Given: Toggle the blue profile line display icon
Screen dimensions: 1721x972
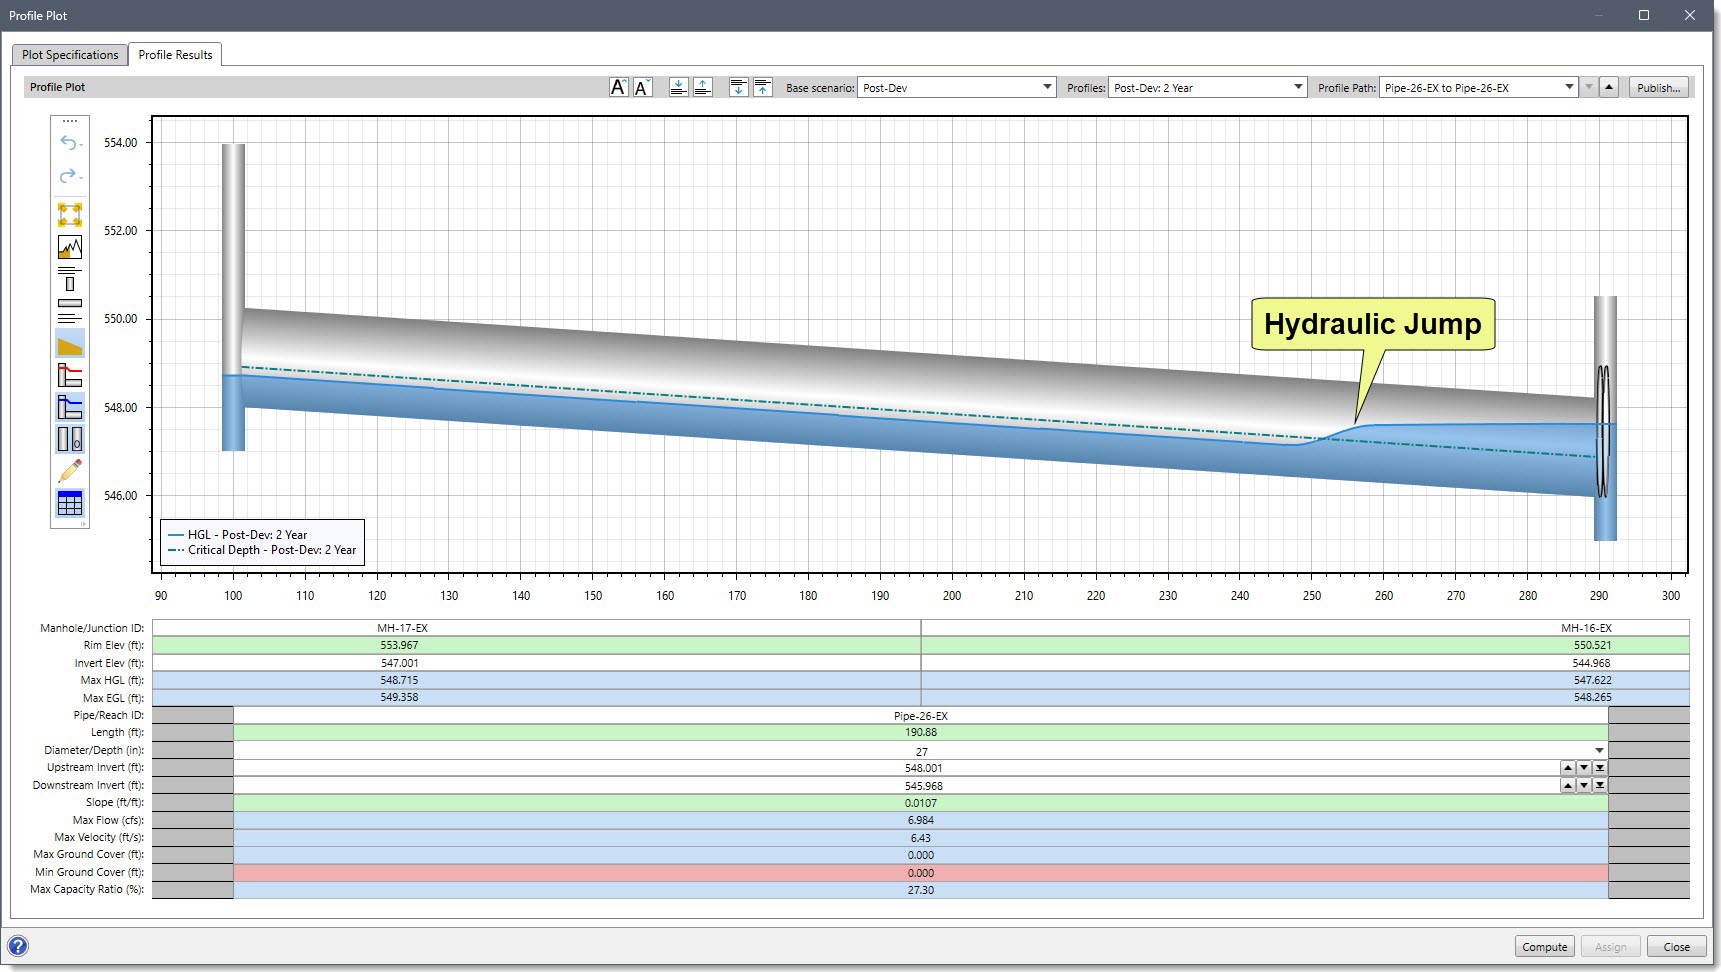Looking at the screenshot, I should (x=68, y=407).
